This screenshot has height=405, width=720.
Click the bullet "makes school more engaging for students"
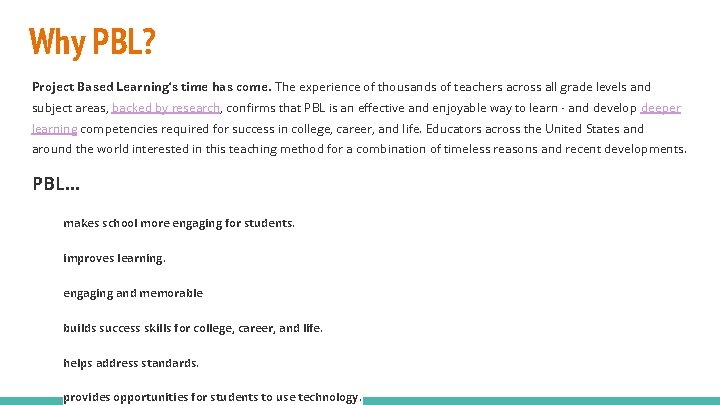click(179, 223)
